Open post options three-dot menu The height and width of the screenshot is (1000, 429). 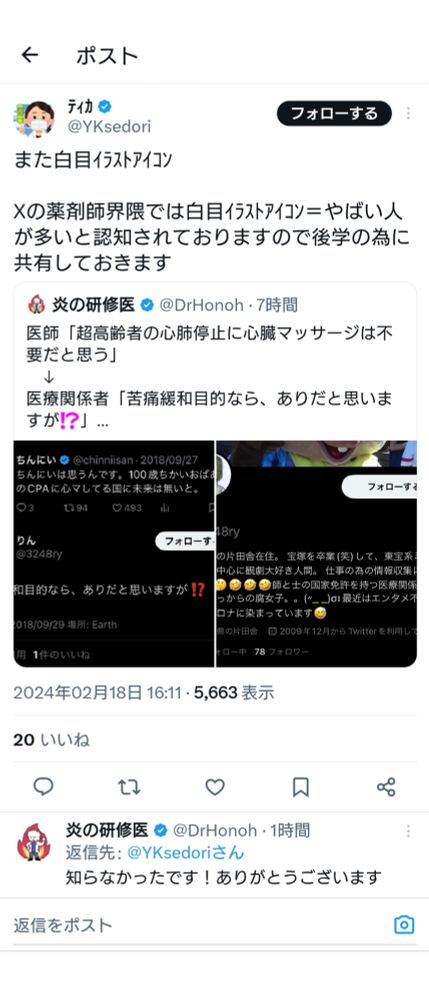coord(408,114)
